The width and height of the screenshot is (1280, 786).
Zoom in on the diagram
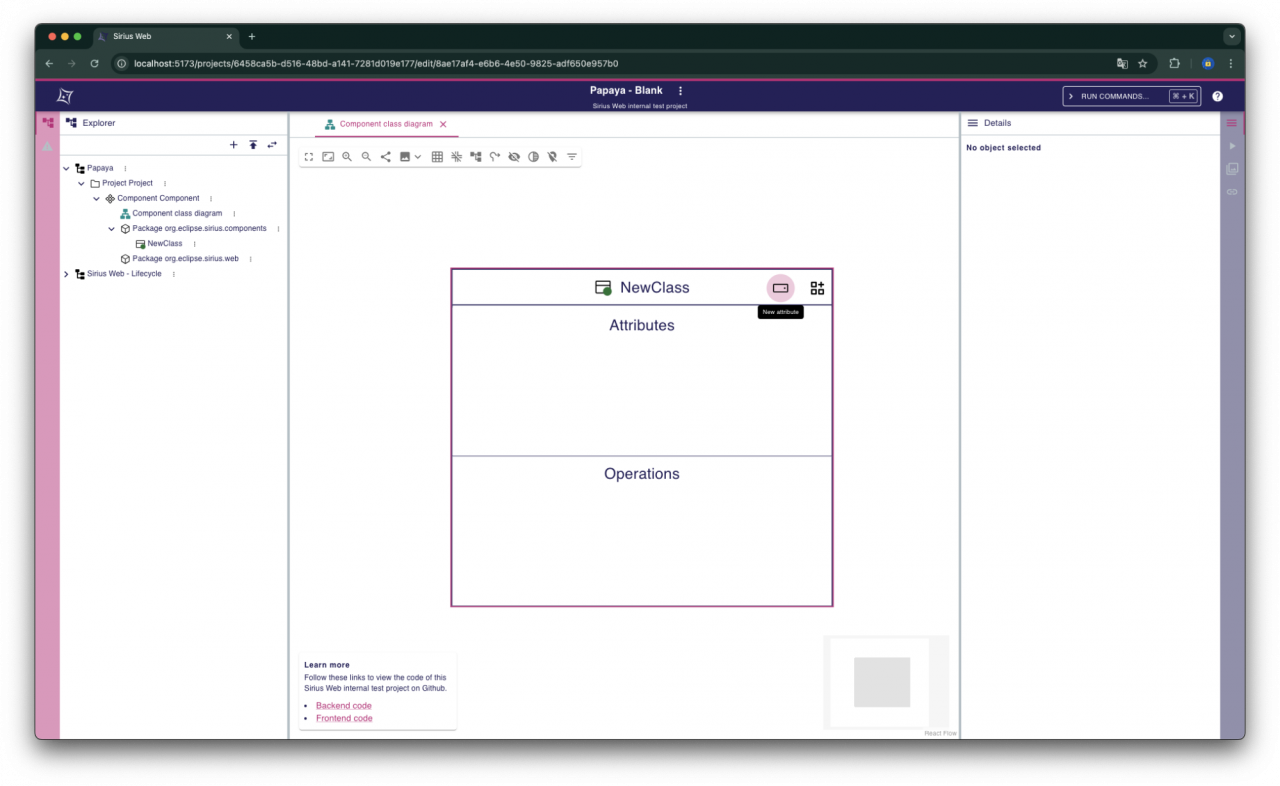347,157
